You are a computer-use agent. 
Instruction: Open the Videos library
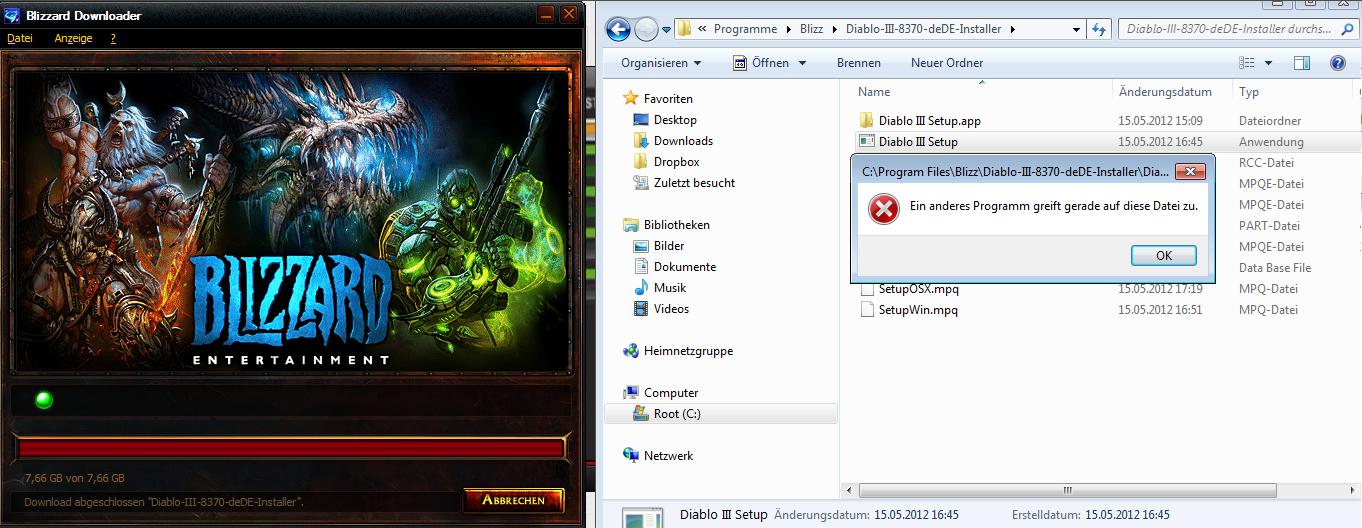671,309
